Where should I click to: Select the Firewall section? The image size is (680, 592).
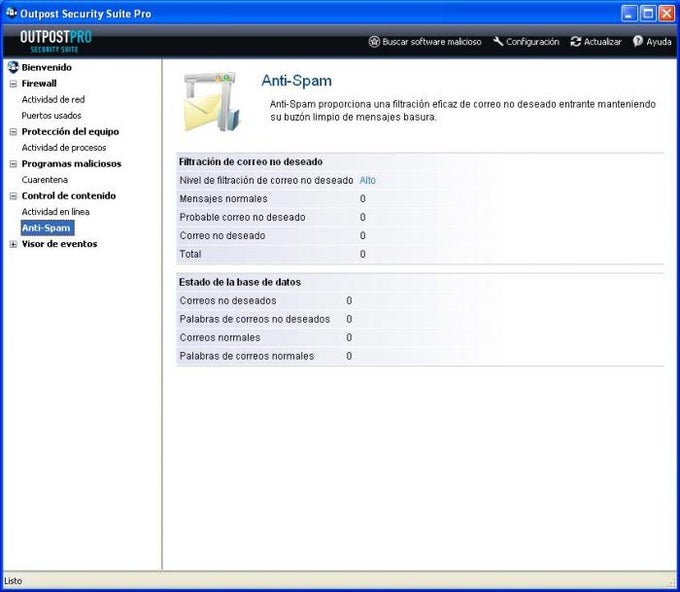click(x=39, y=83)
